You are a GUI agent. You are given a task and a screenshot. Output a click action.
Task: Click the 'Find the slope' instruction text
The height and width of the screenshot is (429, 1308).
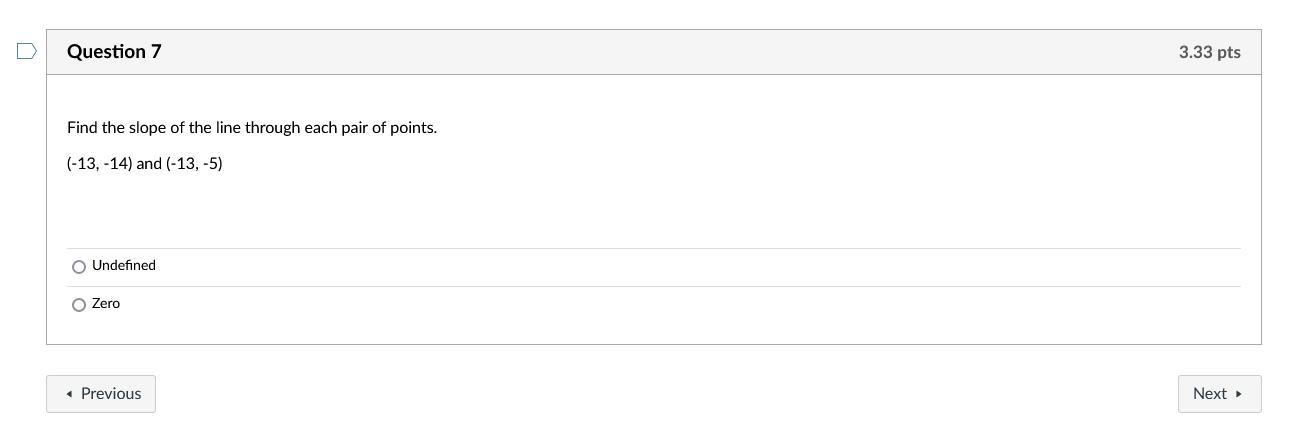(x=251, y=128)
